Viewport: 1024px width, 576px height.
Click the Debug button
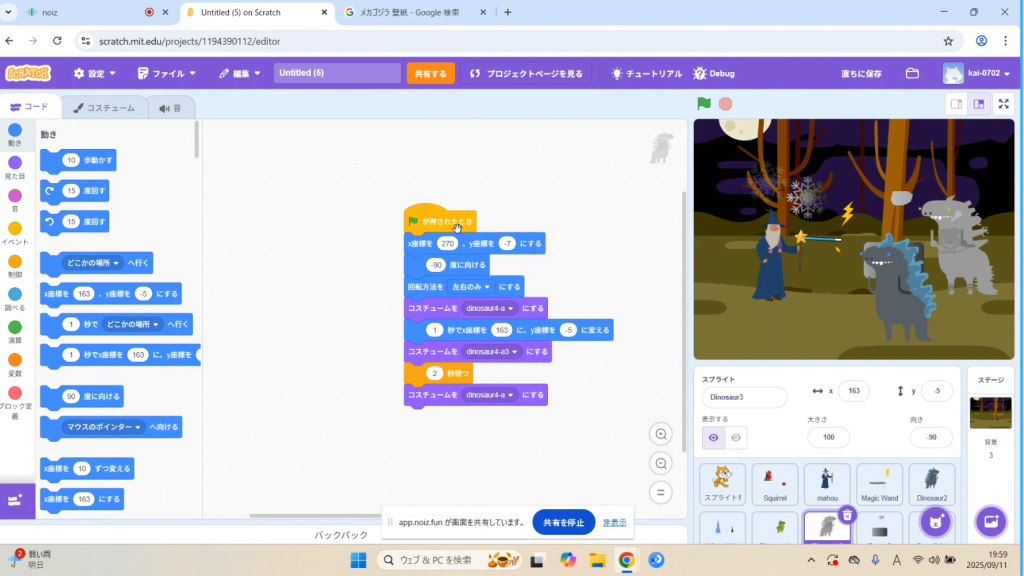coord(714,73)
